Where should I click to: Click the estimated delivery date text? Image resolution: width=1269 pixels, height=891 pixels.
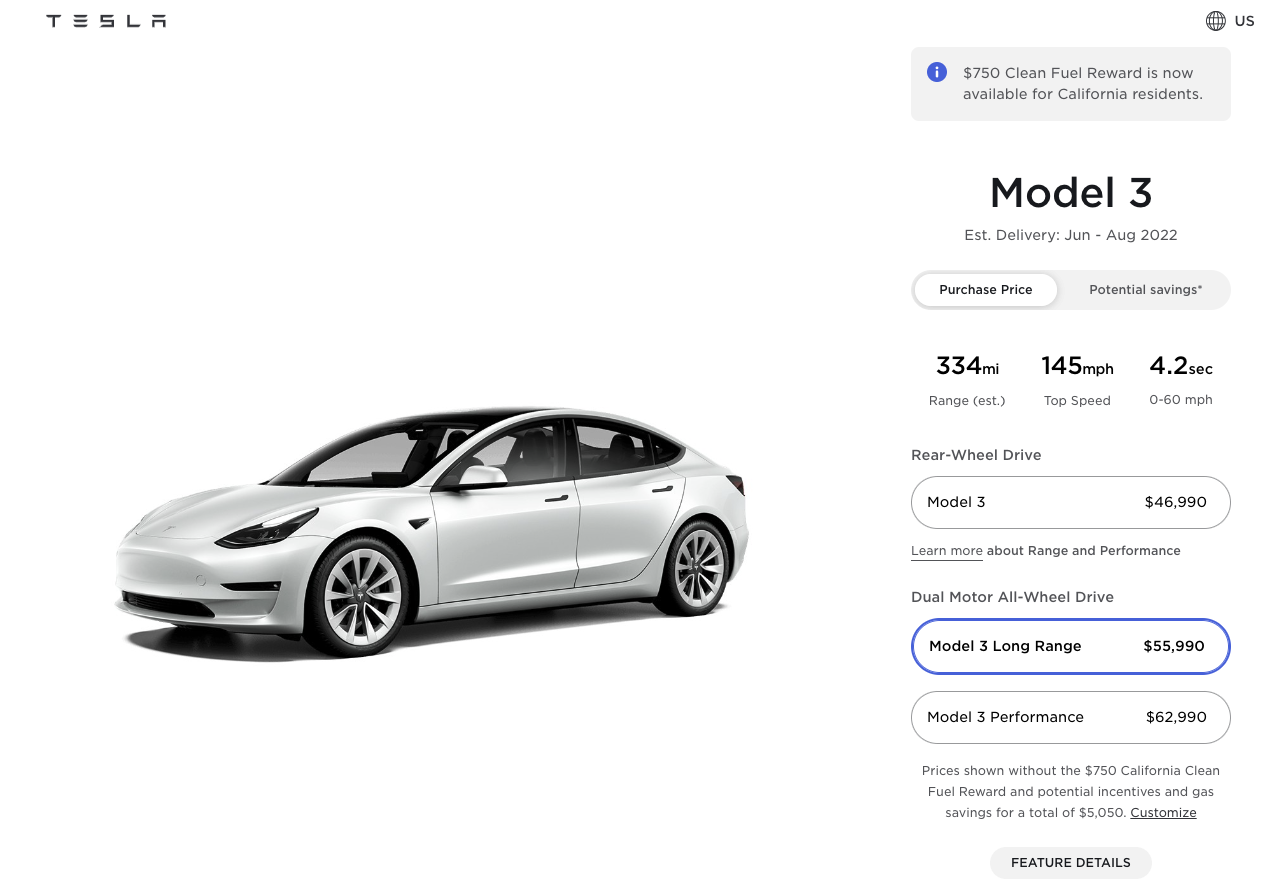coord(1070,236)
